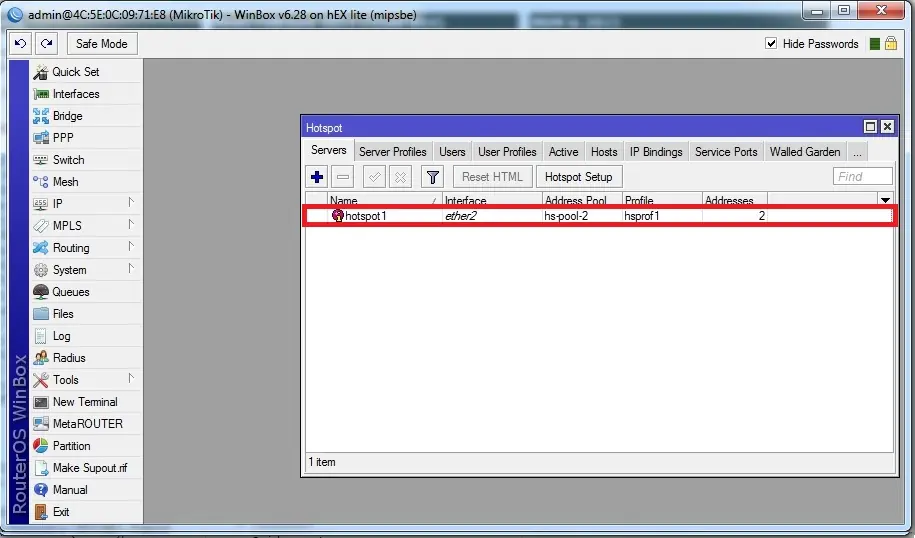Open the Radius settings
This screenshot has width=915, height=538.
[x=86, y=358]
